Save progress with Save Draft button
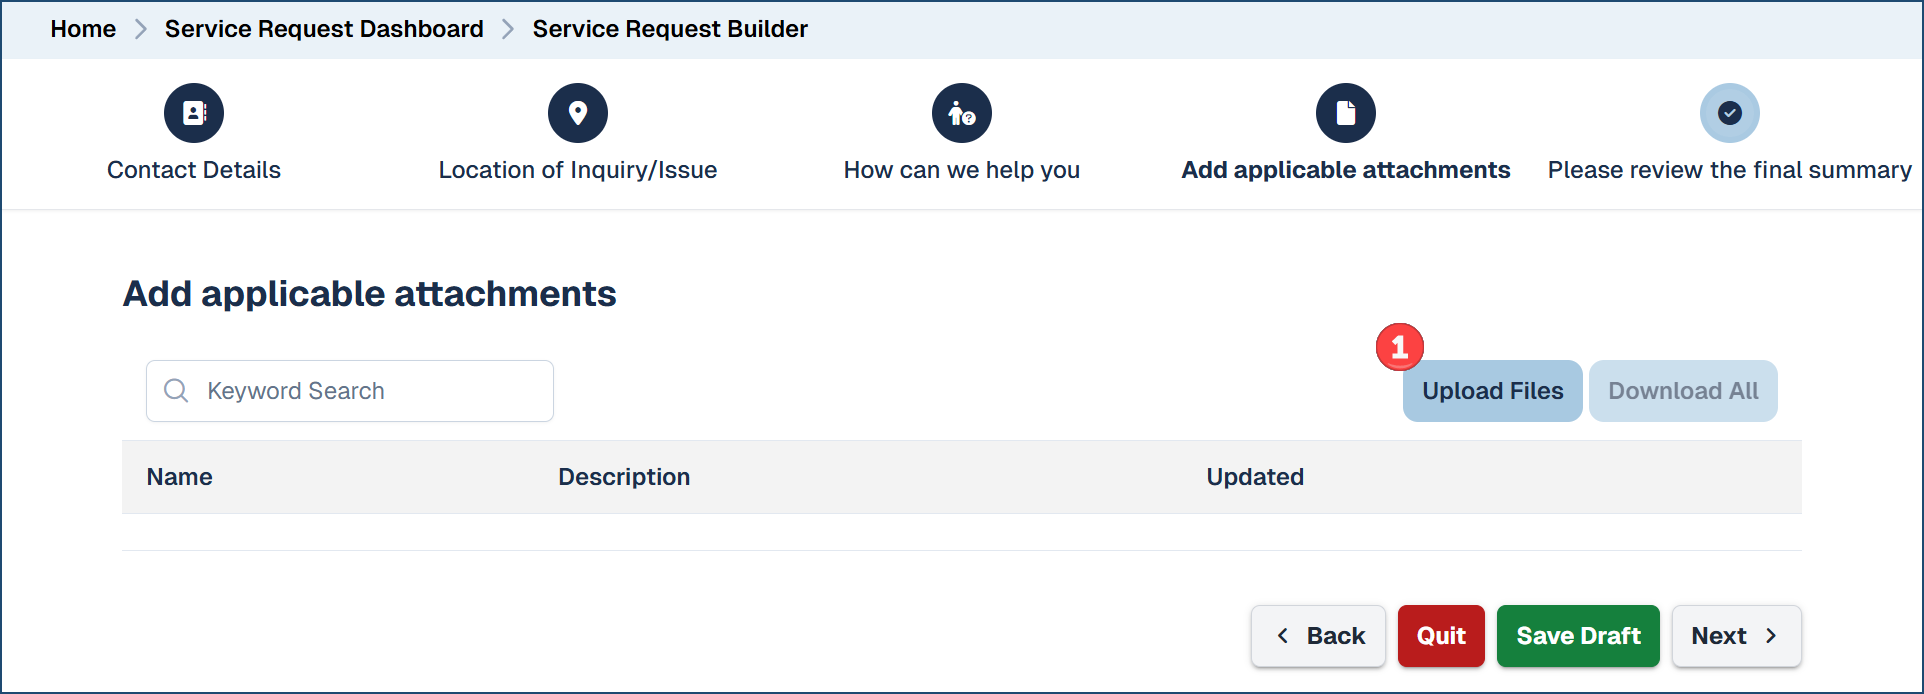 tap(1578, 636)
